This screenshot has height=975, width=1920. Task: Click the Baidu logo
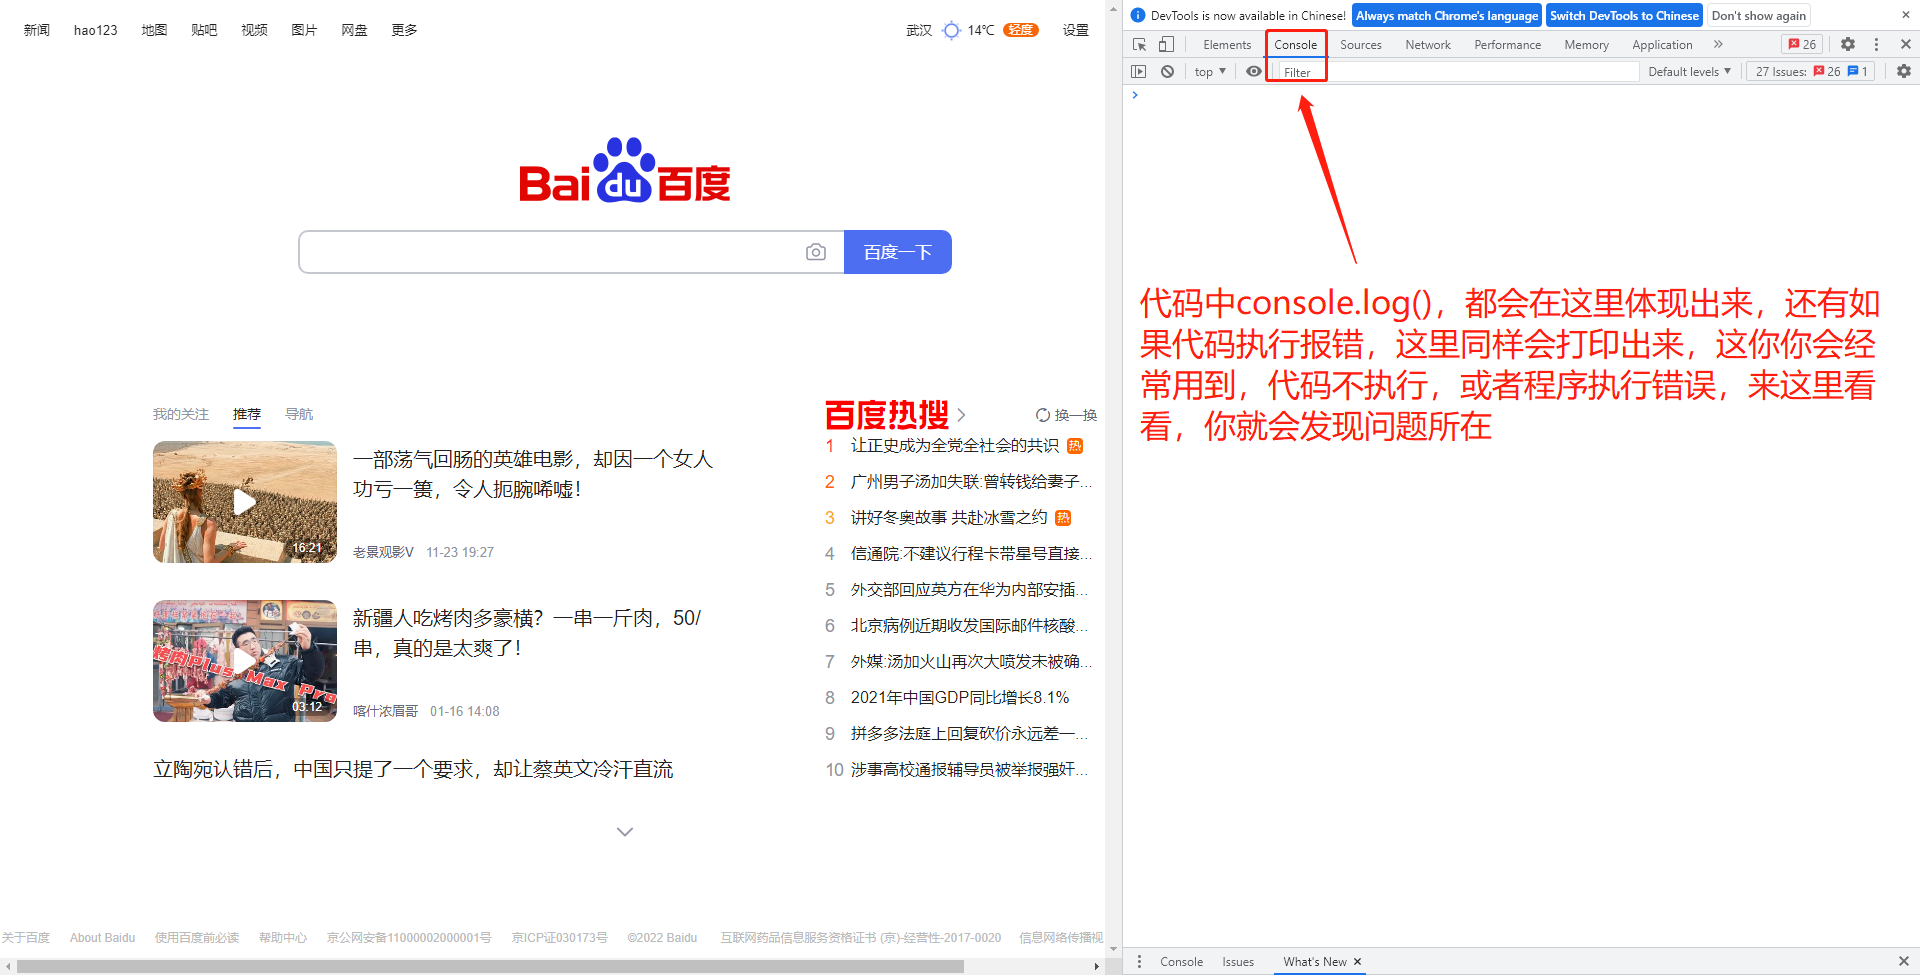(625, 170)
